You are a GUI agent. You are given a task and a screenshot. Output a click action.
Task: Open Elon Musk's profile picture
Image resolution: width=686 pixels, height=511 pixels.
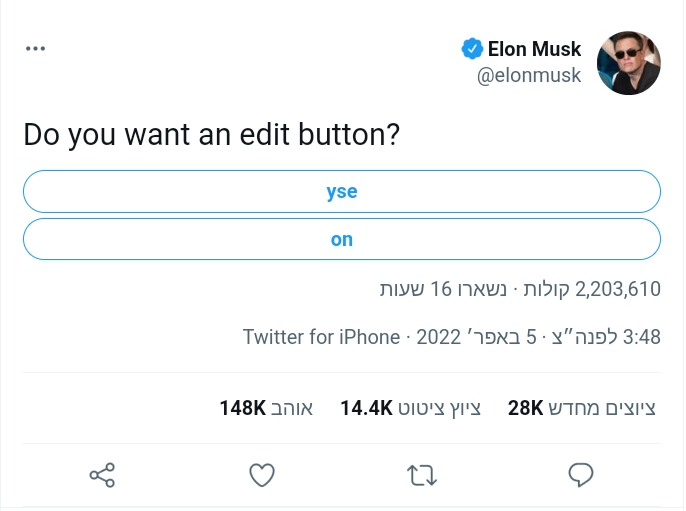[x=628, y=63]
